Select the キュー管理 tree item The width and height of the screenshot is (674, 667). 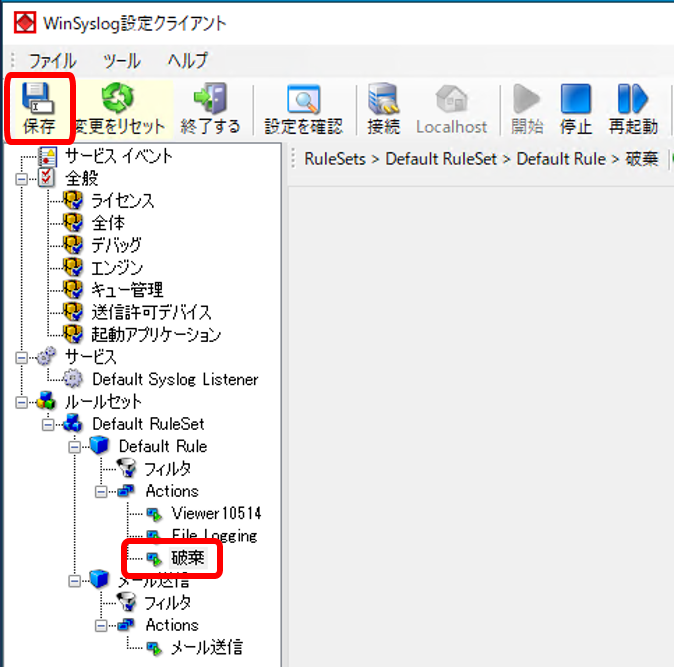tap(127, 290)
